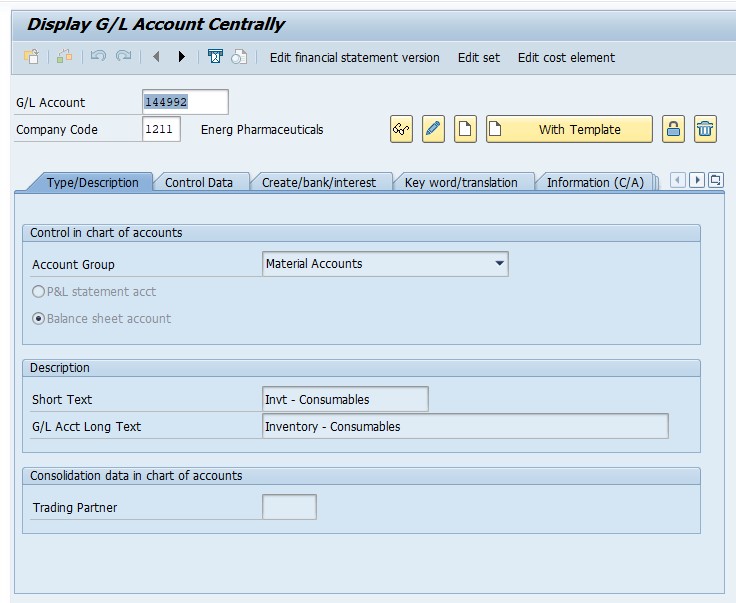Click Energ Pharmaceuticals company name text

262,130
